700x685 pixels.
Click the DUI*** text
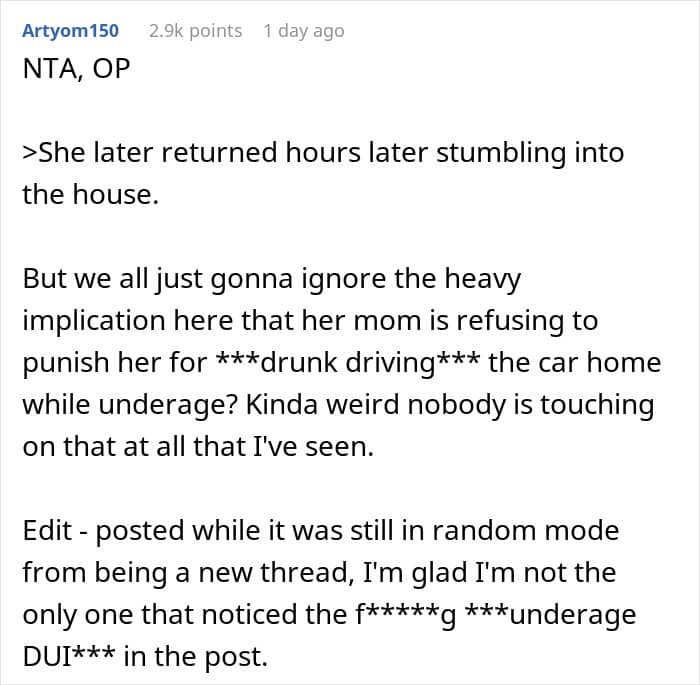pyautogui.click(x=68, y=657)
